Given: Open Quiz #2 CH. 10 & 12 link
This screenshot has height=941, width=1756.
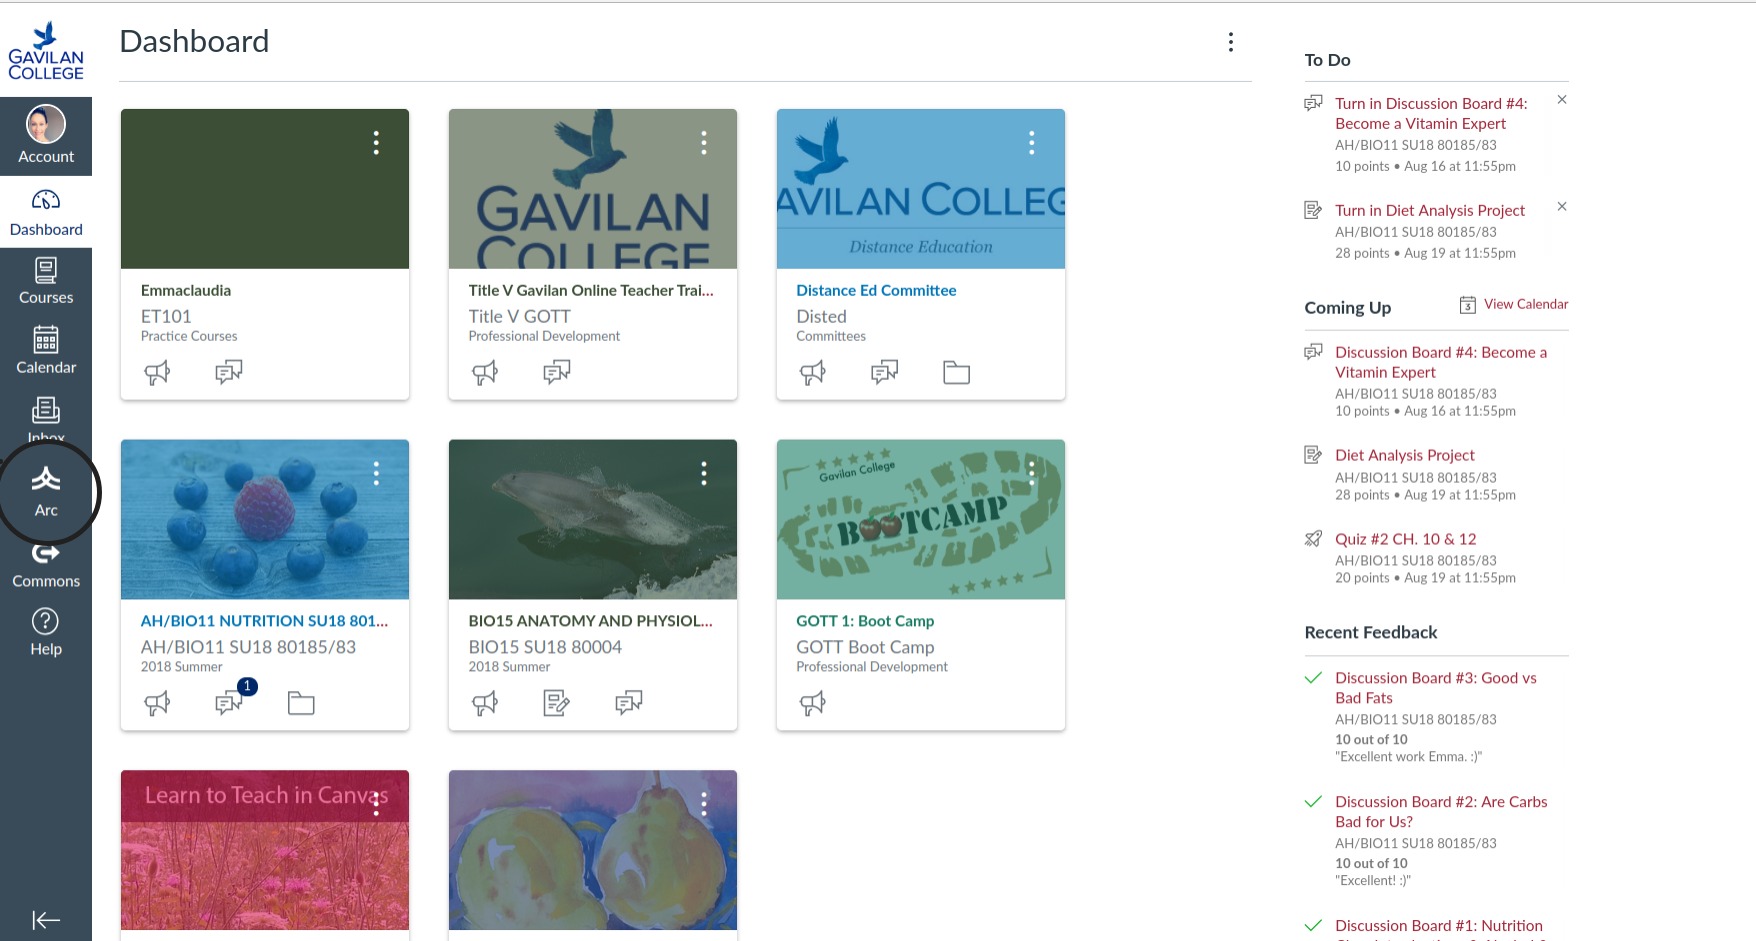Looking at the screenshot, I should point(1405,539).
